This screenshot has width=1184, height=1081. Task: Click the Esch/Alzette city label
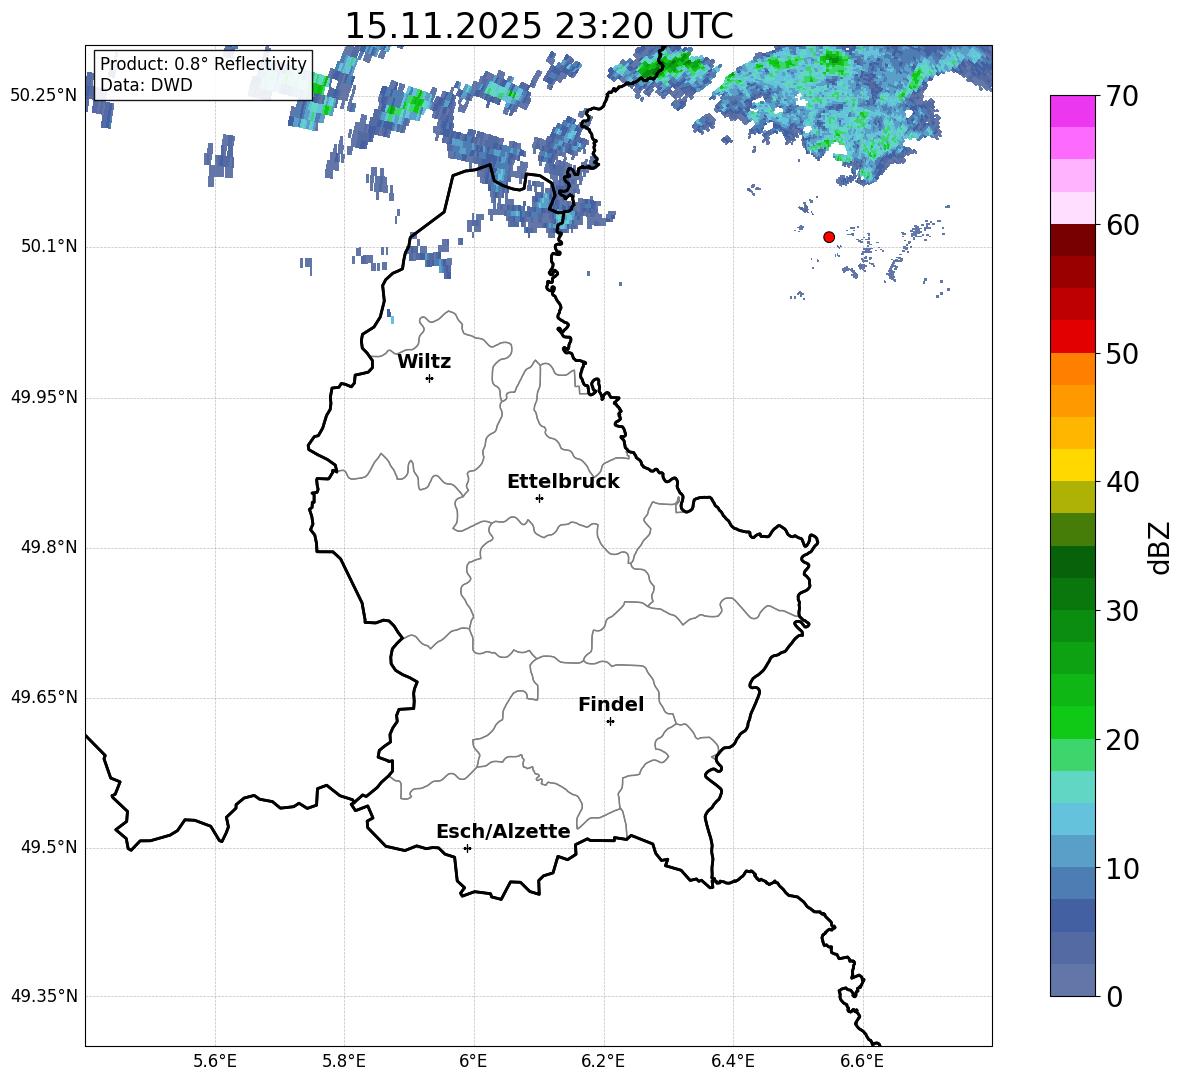(503, 831)
